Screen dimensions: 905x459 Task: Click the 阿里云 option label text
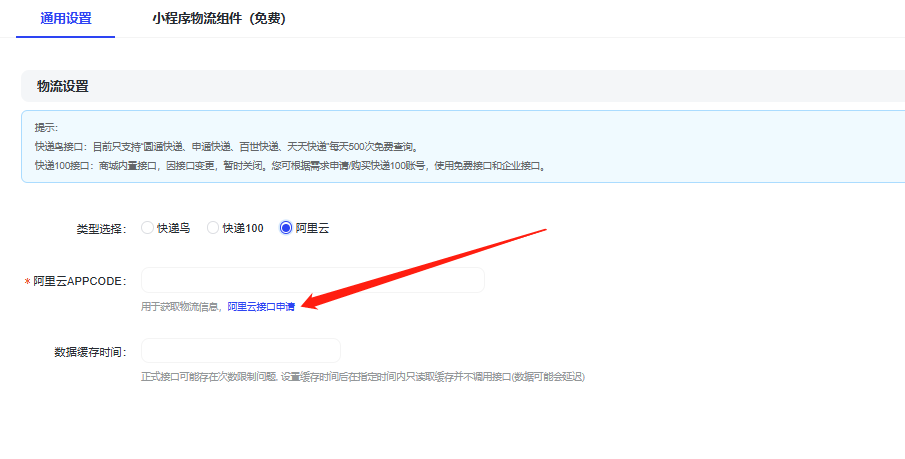pos(312,228)
